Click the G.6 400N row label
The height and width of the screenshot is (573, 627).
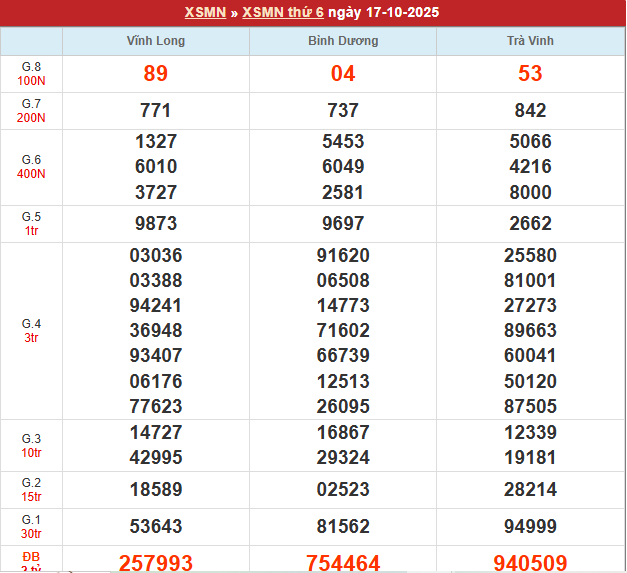(x=31, y=167)
